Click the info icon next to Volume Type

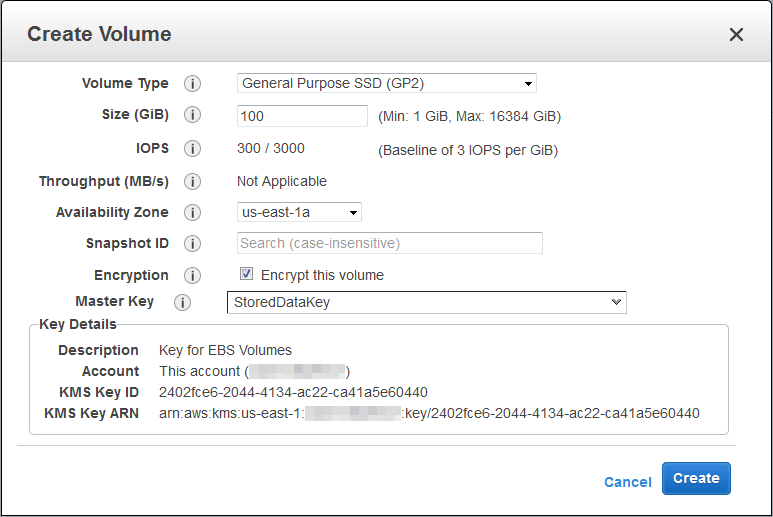click(193, 84)
